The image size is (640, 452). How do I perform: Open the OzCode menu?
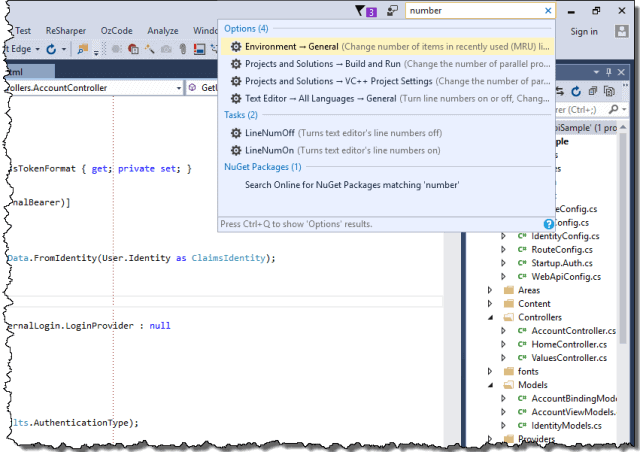coord(117,31)
